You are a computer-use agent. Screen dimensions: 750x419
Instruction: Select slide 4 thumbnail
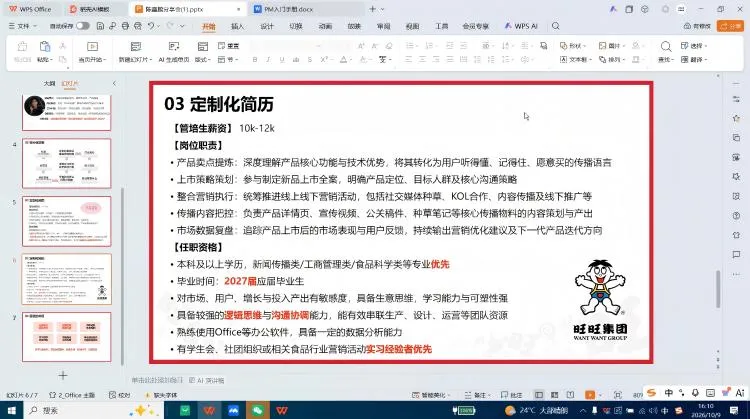(66, 164)
